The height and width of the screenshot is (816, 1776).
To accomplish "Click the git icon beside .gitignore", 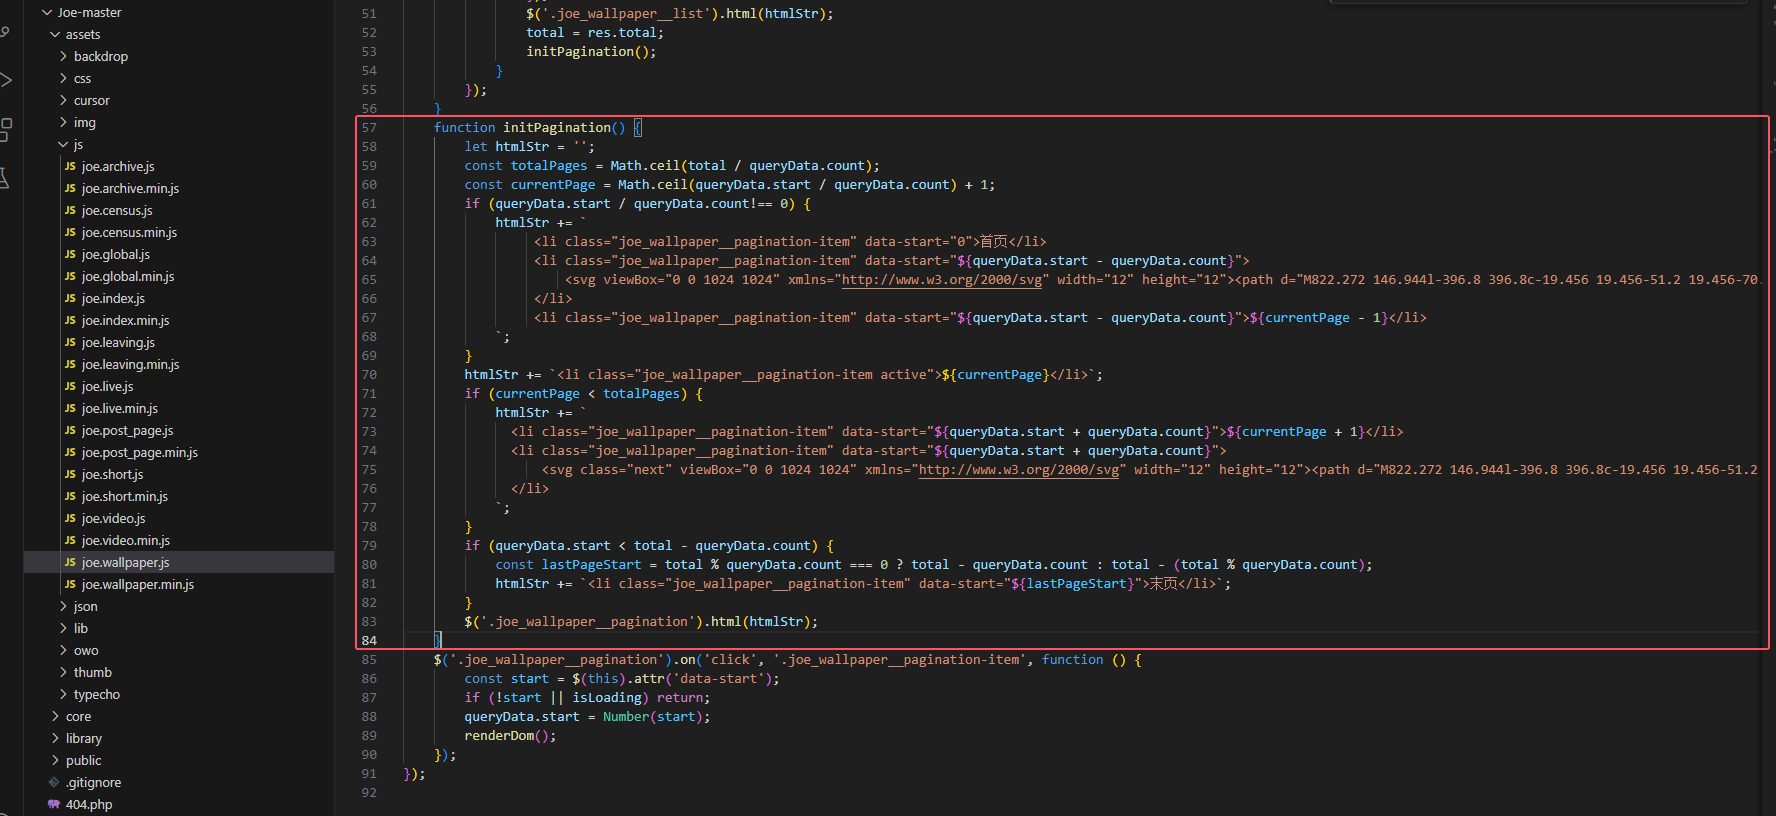I will click(x=54, y=783).
